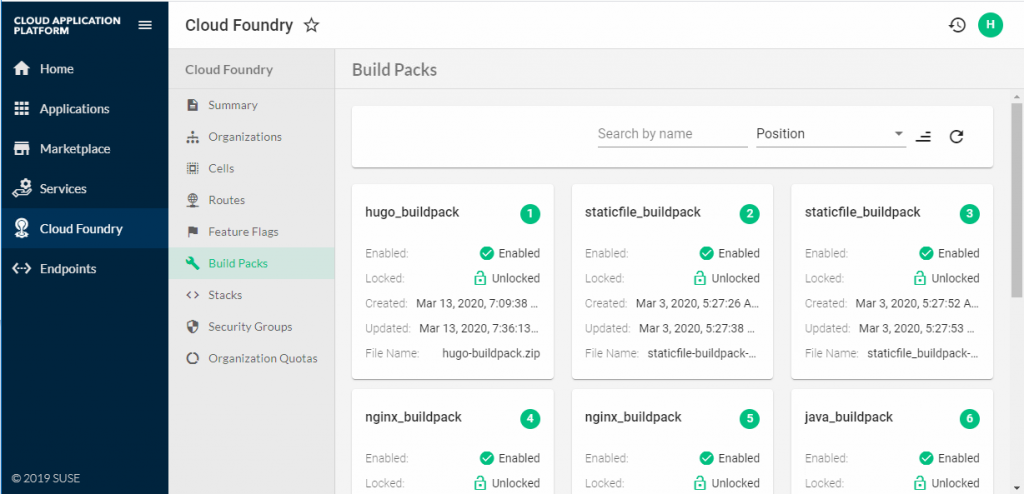Open the Security Groups page
1024x494 pixels.
[250, 327]
